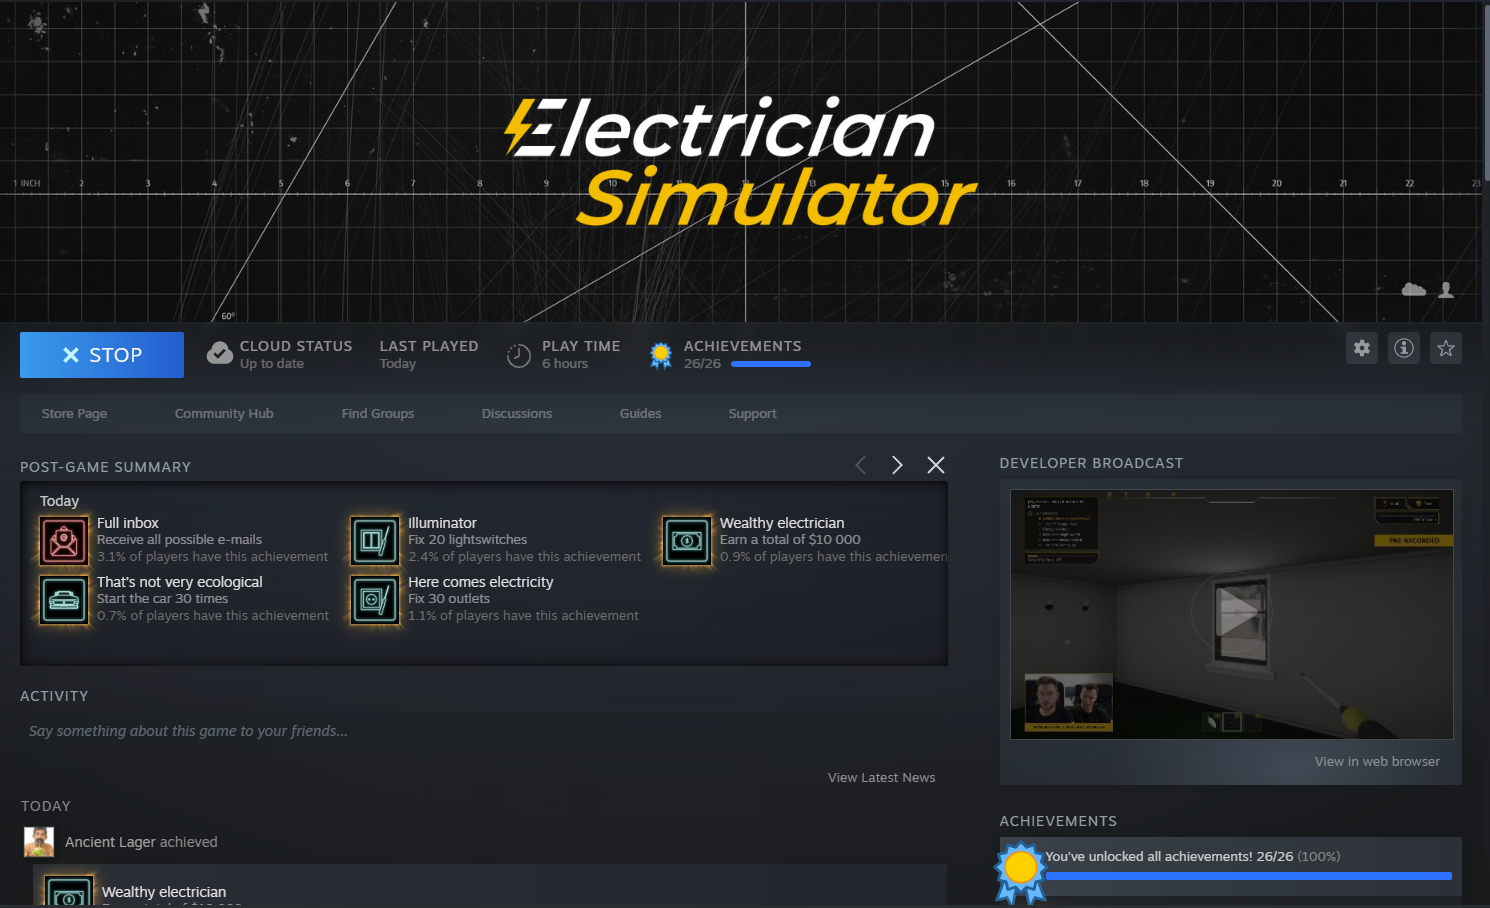1490x908 pixels.
Task: Open the Discussions tab
Action: pyautogui.click(x=517, y=413)
